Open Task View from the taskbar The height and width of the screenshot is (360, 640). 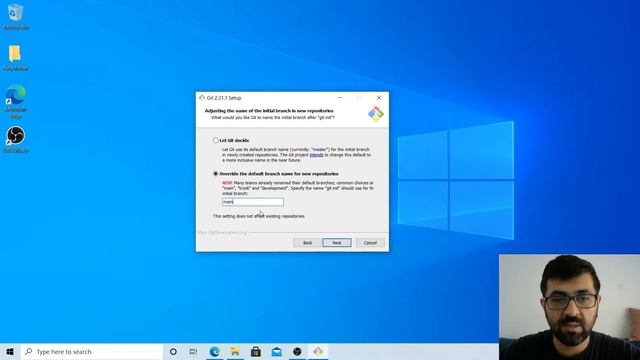pyautogui.click(x=193, y=351)
